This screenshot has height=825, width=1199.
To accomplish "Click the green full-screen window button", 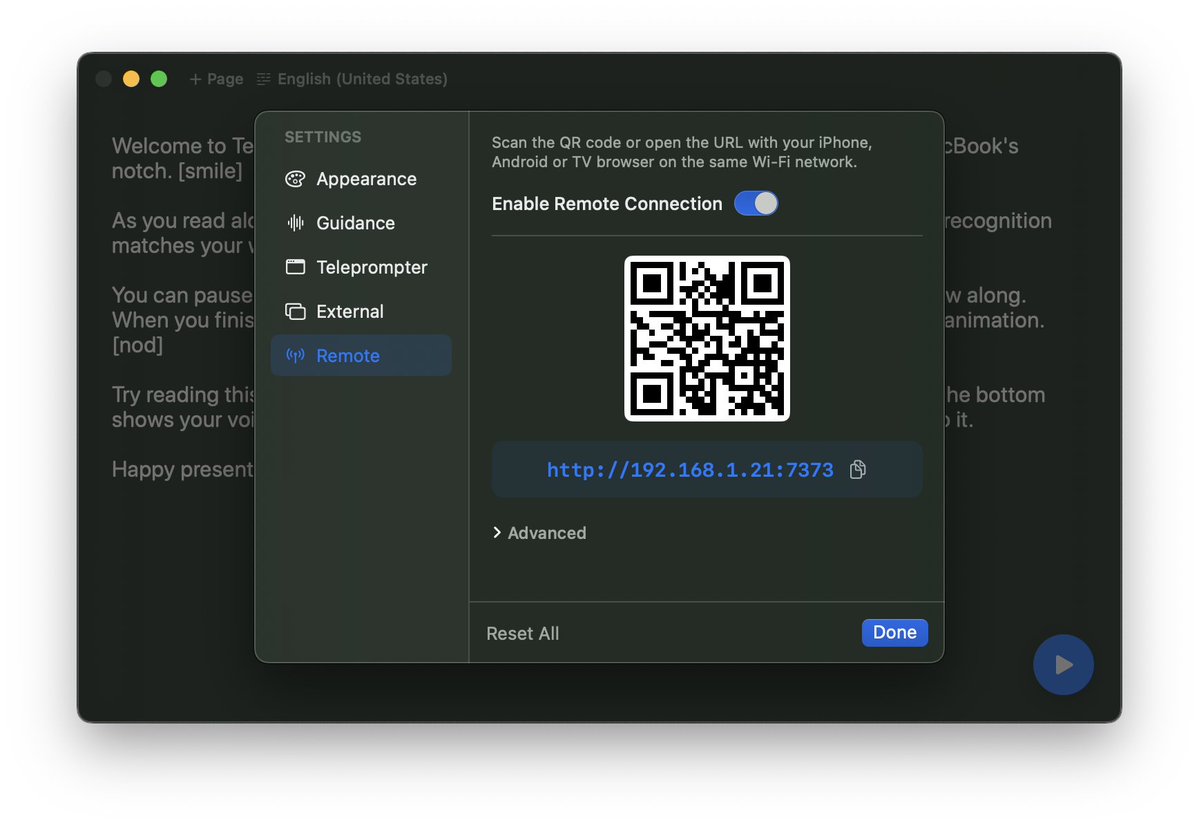I will [159, 79].
